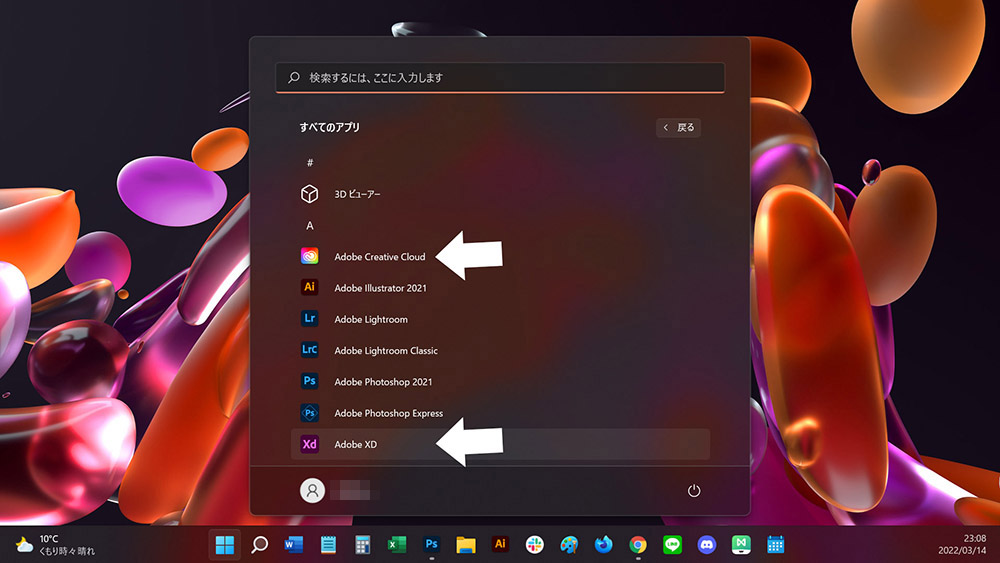Screen dimensions: 1000x563
Task: Launch Firefox from the taskbar
Action: pyautogui.click(x=603, y=545)
